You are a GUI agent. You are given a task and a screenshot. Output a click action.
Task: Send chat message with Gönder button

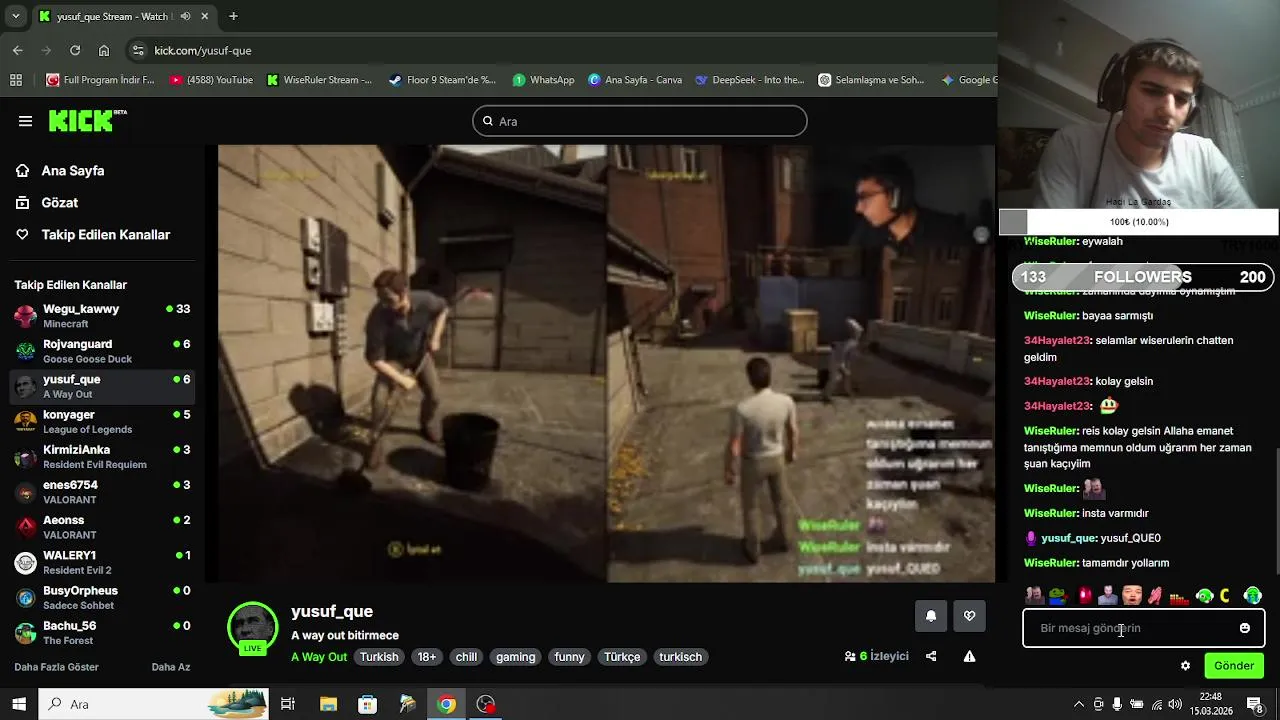click(1233, 666)
